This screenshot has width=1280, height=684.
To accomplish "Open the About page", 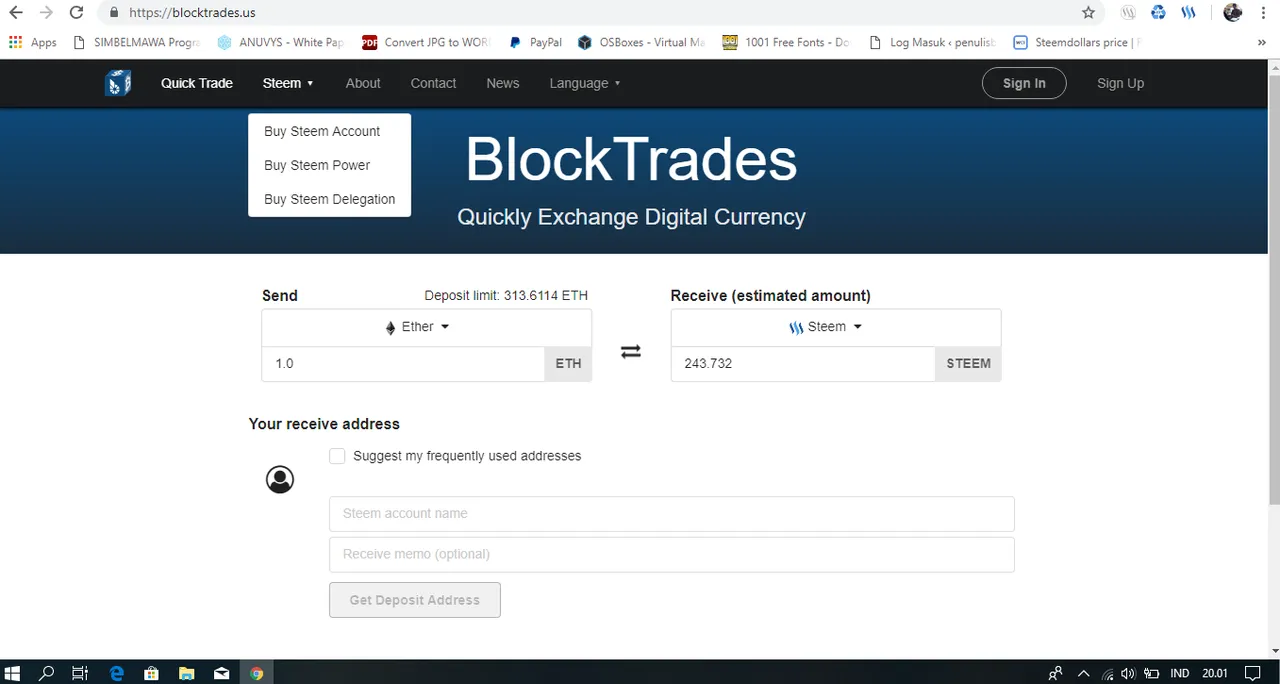I will [x=363, y=83].
